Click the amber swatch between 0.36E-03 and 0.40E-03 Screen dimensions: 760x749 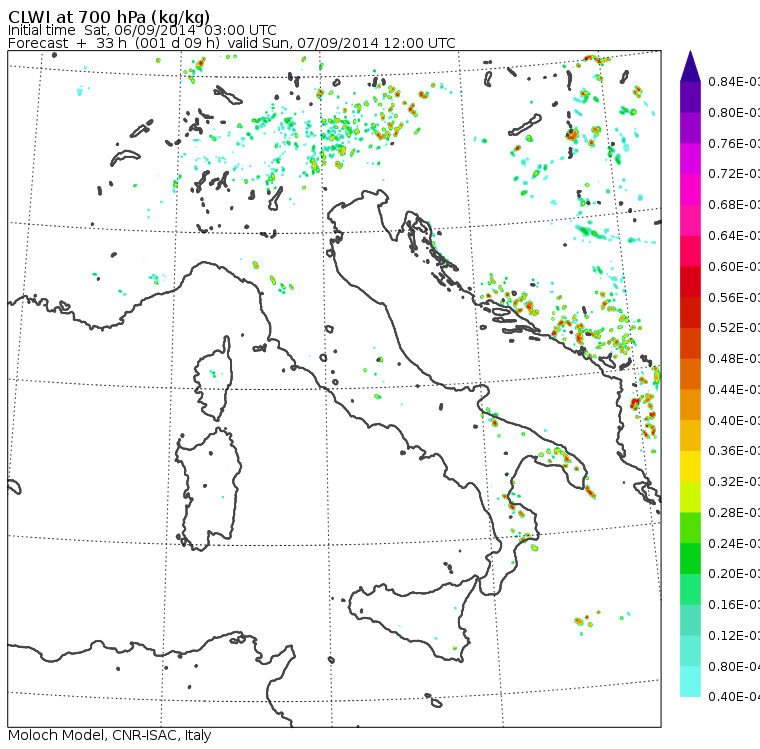pos(690,436)
